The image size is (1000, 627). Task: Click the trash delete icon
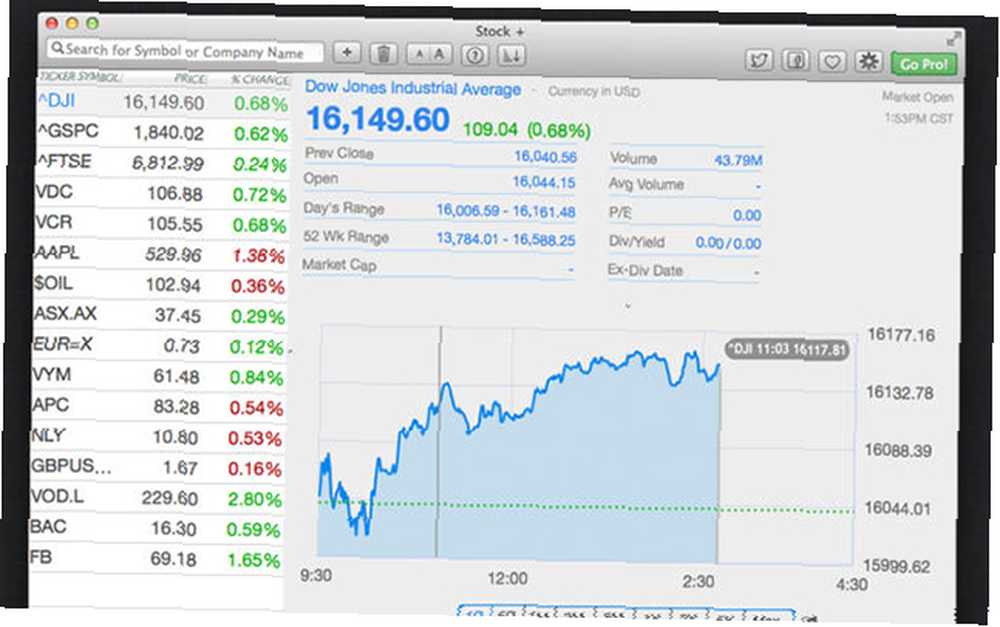(x=383, y=54)
